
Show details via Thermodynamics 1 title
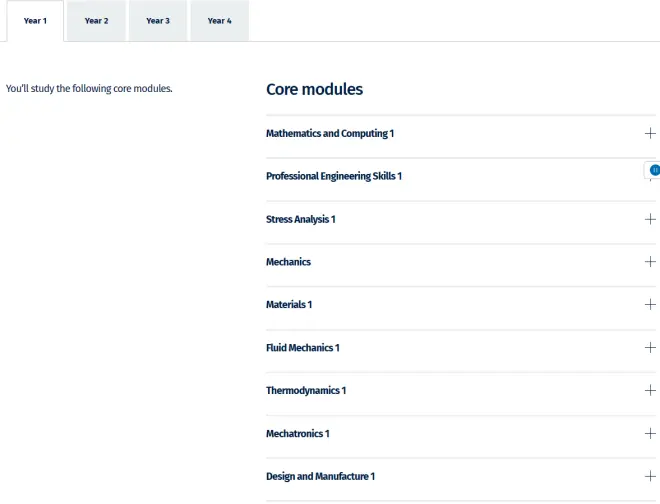pyautogui.click(x=305, y=391)
